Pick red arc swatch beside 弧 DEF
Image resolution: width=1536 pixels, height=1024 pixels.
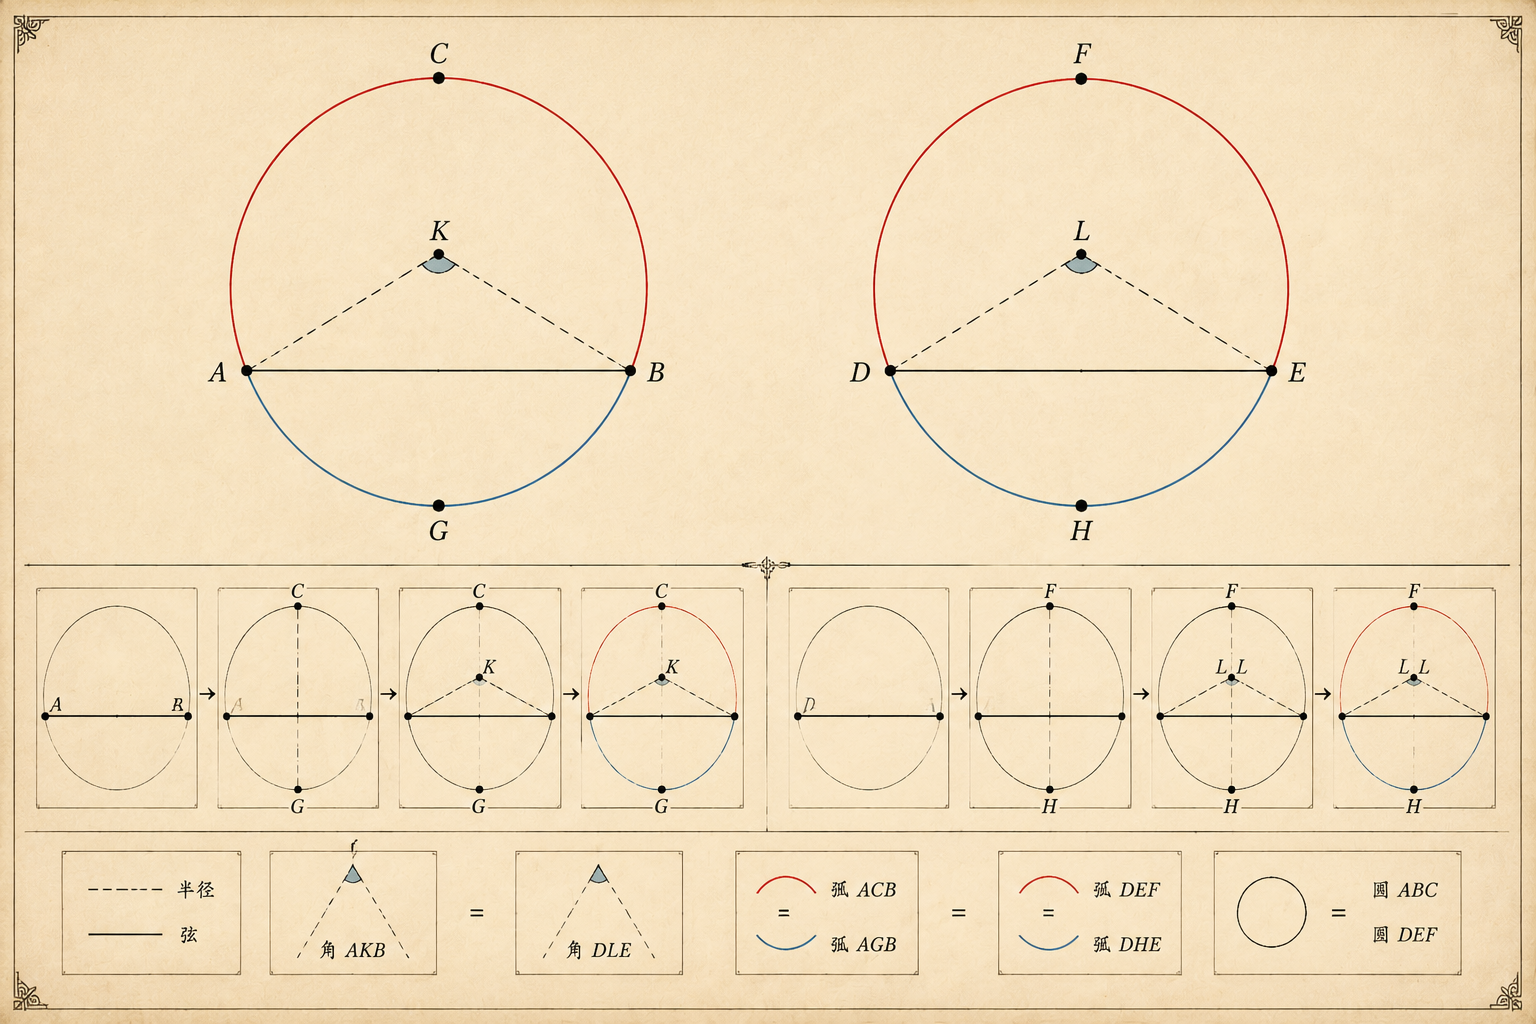(x=1049, y=886)
